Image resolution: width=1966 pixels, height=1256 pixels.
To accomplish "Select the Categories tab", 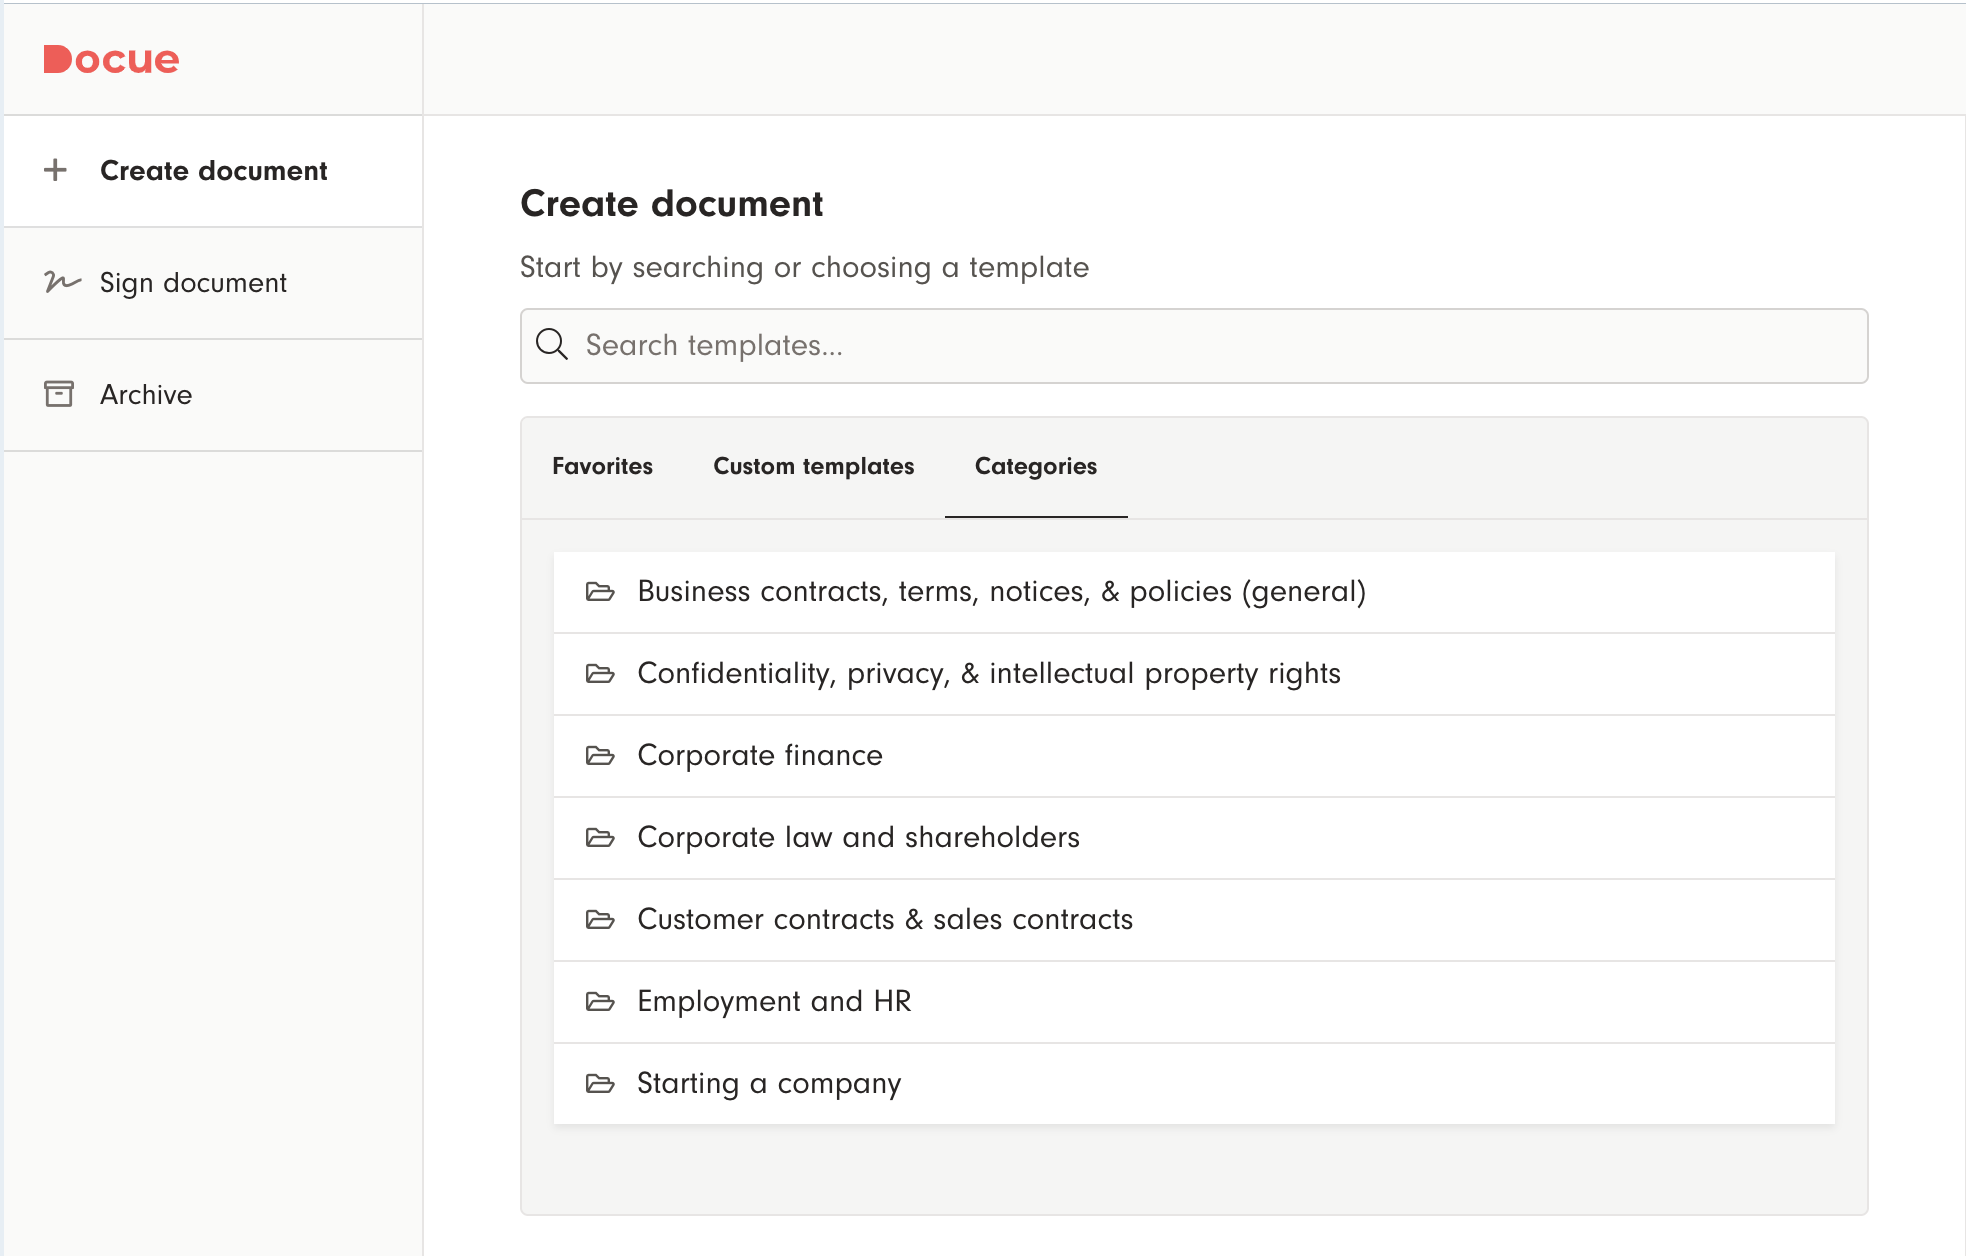I will pyautogui.click(x=1035, y=467).
